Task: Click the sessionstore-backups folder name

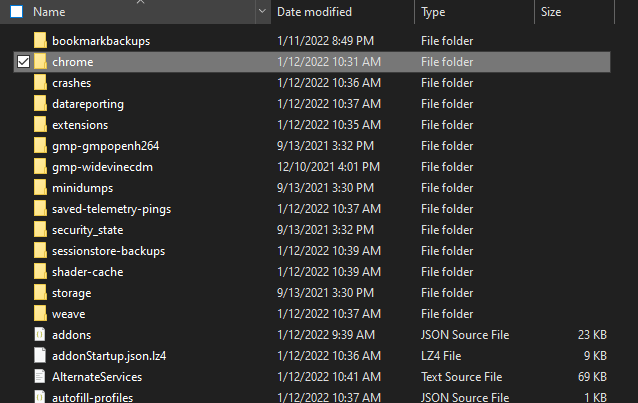Action: pyautogui.click(x=108, y=251)
